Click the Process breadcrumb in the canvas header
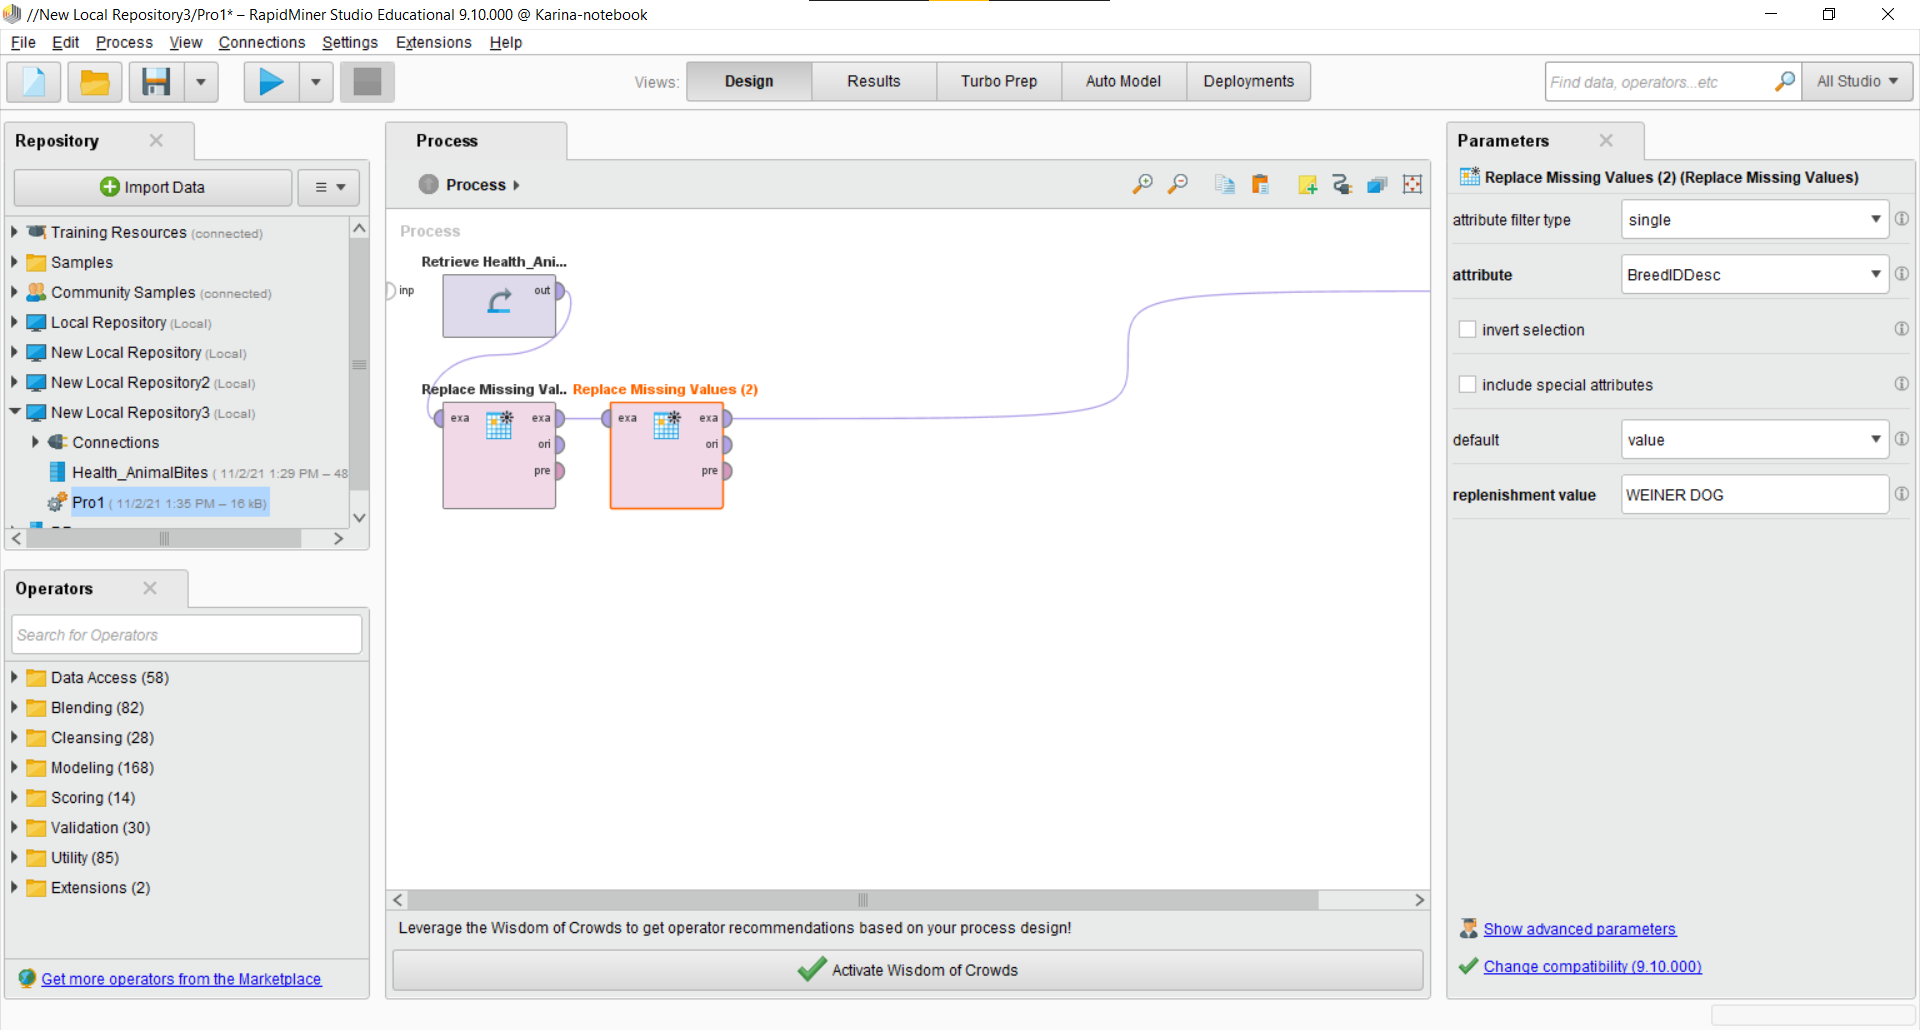1920x1030 pixels. coord(476,185)
